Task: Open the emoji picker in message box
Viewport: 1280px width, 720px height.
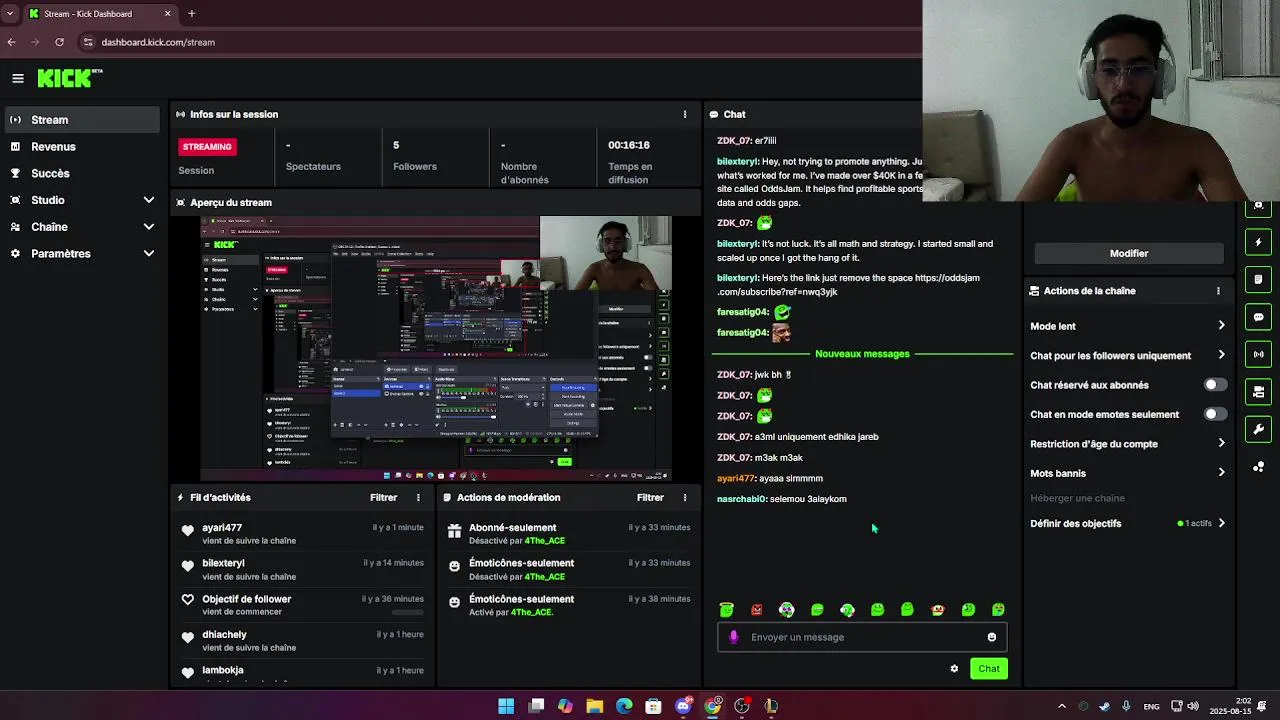Action: point(992,637)
